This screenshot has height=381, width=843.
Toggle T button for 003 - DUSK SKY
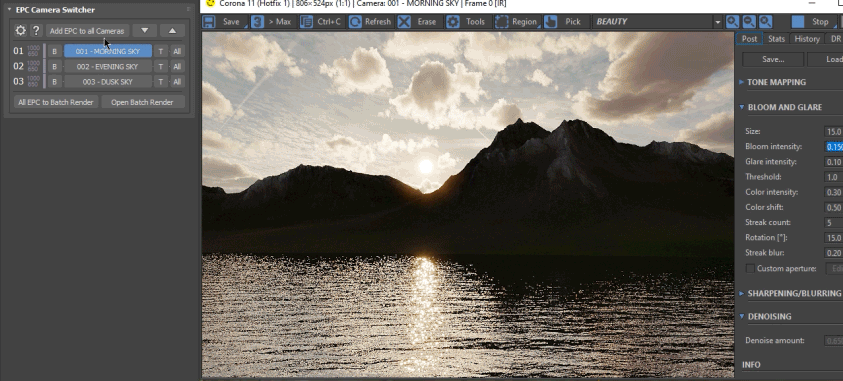pos(160,82)
